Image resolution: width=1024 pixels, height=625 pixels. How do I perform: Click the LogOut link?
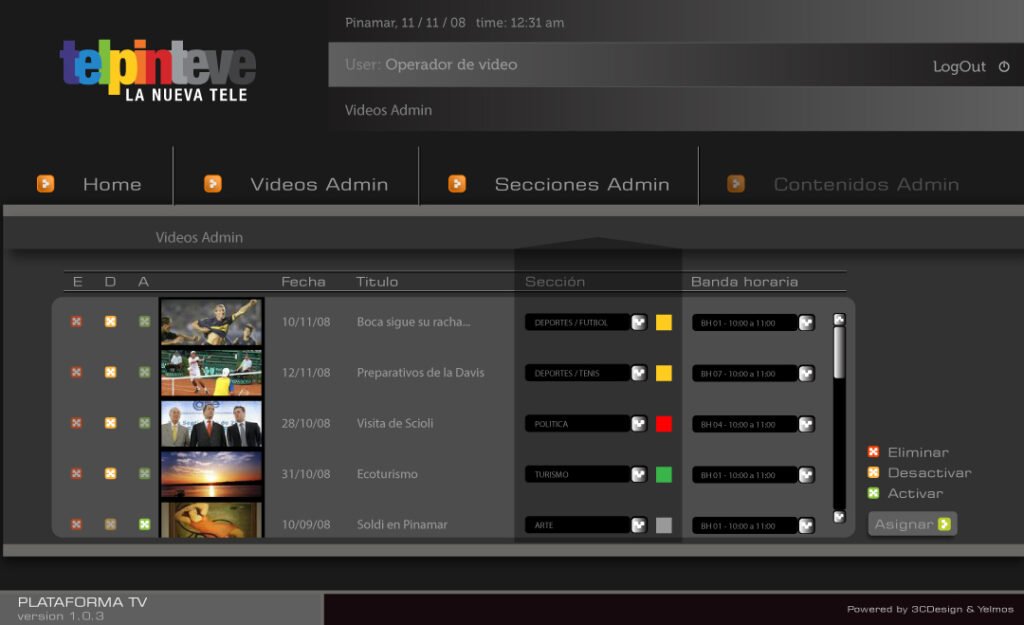click(959, 67)
